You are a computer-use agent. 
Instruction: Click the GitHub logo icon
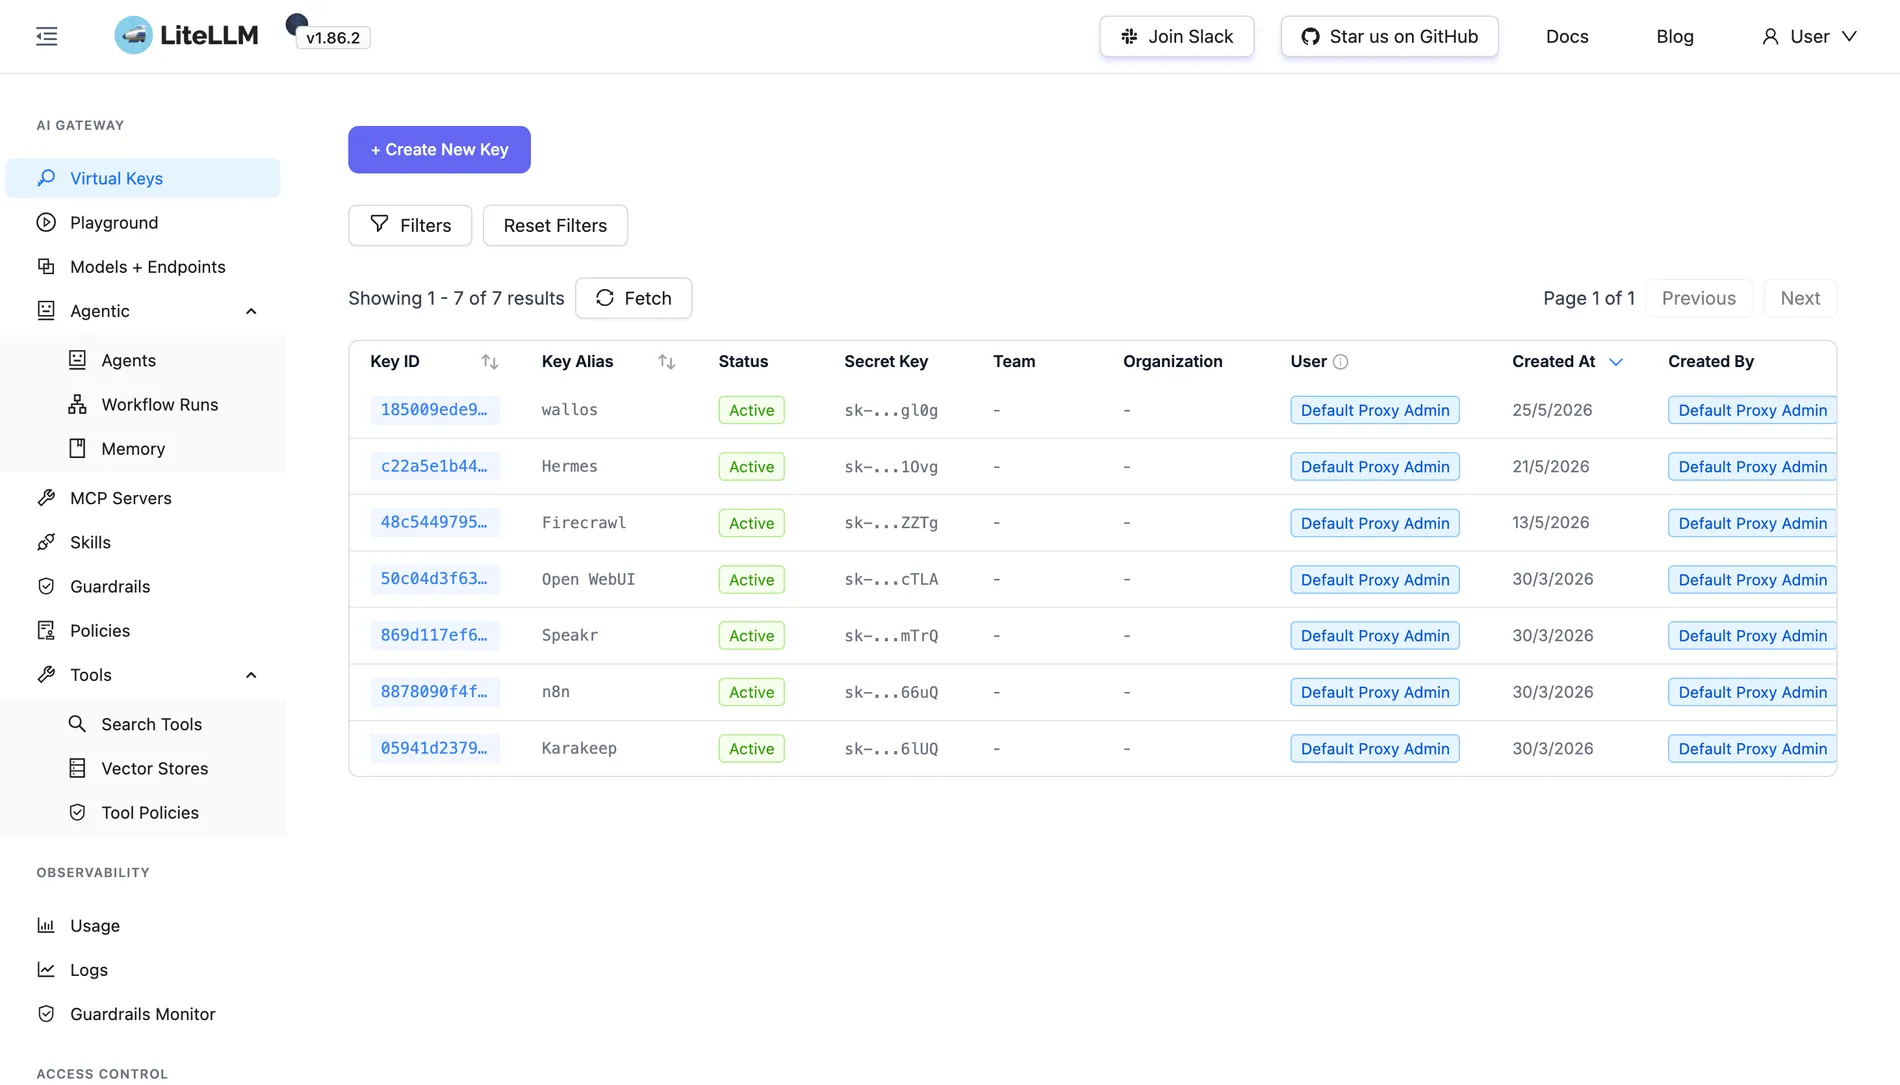1310,37
